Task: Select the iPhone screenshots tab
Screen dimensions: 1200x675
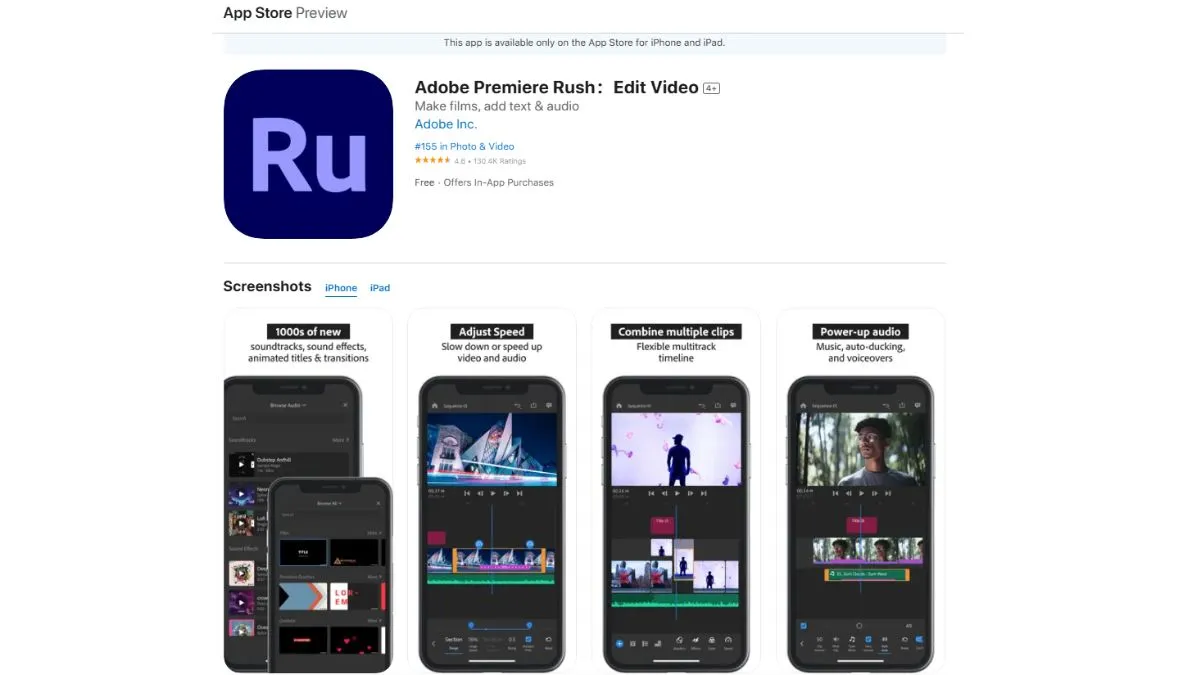Action: (341, 287)
